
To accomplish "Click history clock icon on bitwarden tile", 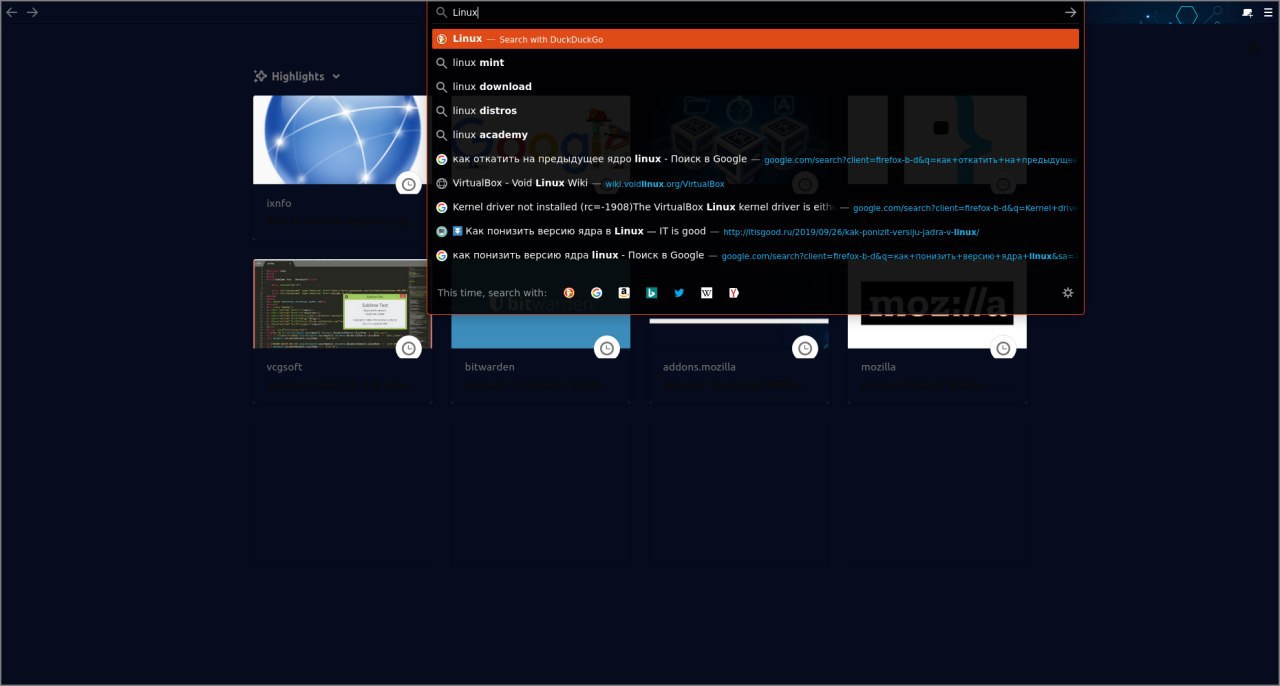I will coord(606,348).
